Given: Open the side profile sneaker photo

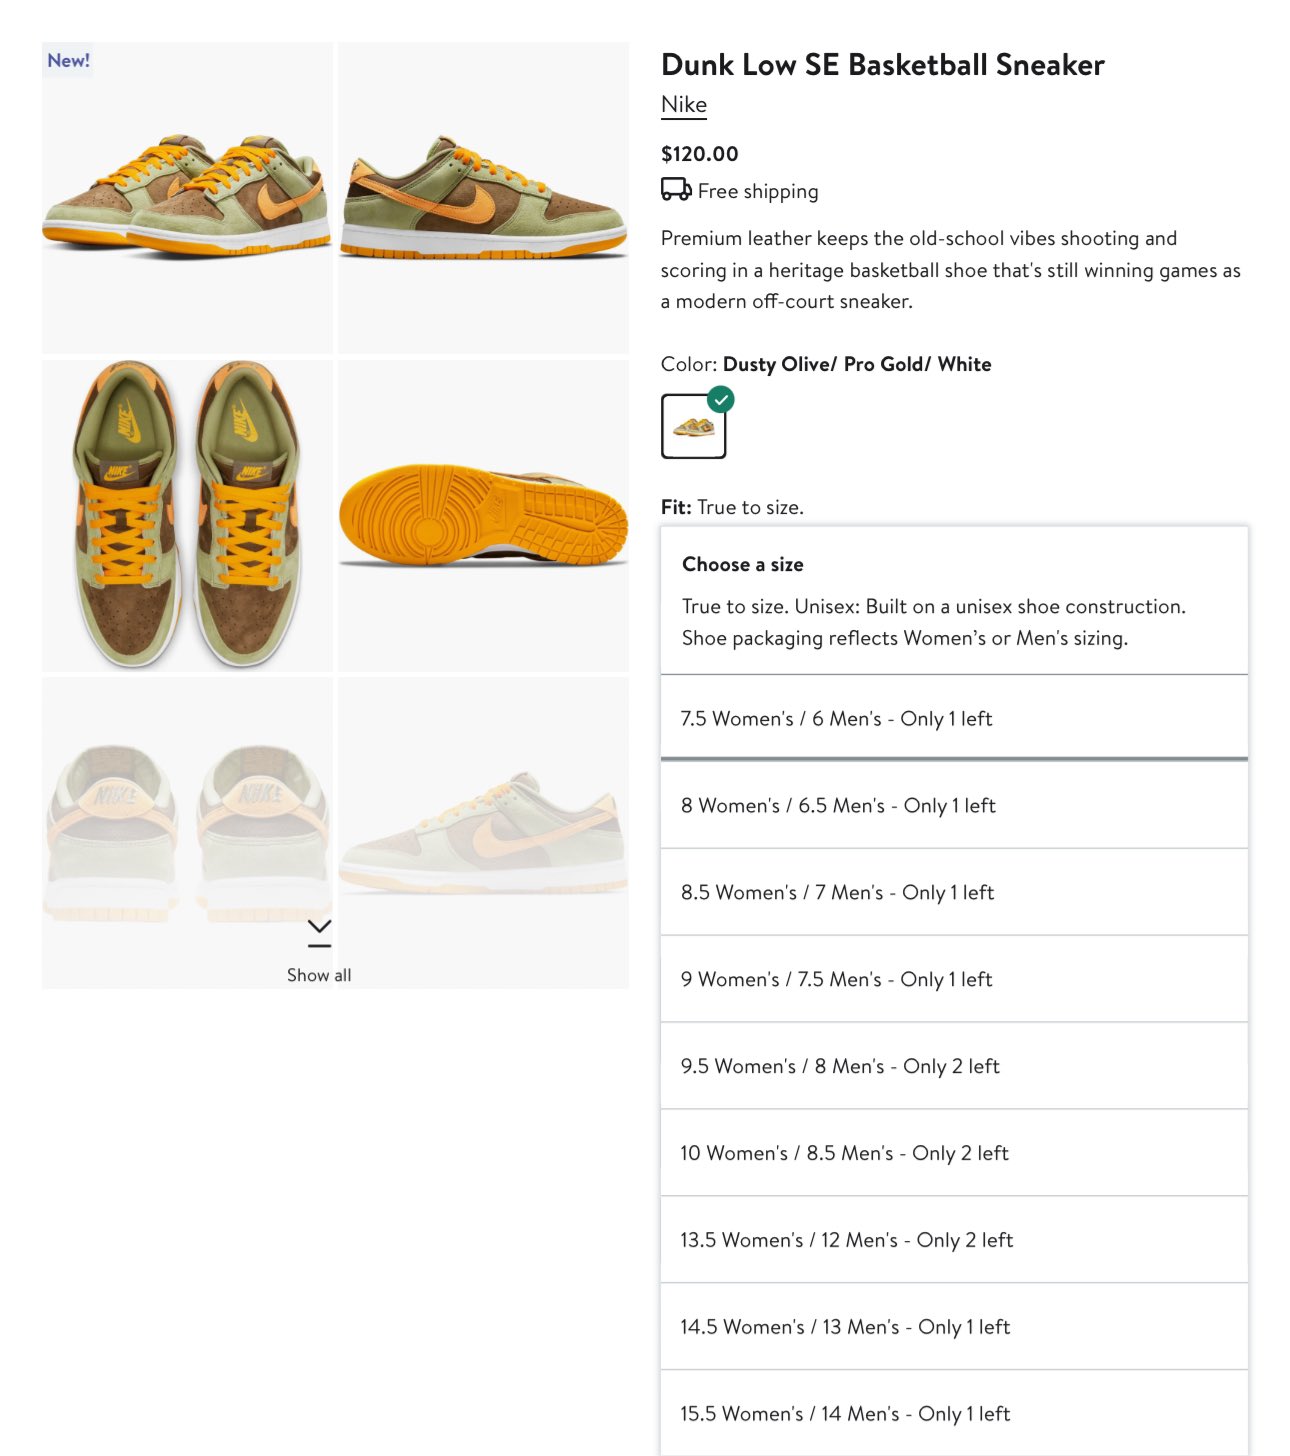Looking at the screenshot, I should (483, 198).
